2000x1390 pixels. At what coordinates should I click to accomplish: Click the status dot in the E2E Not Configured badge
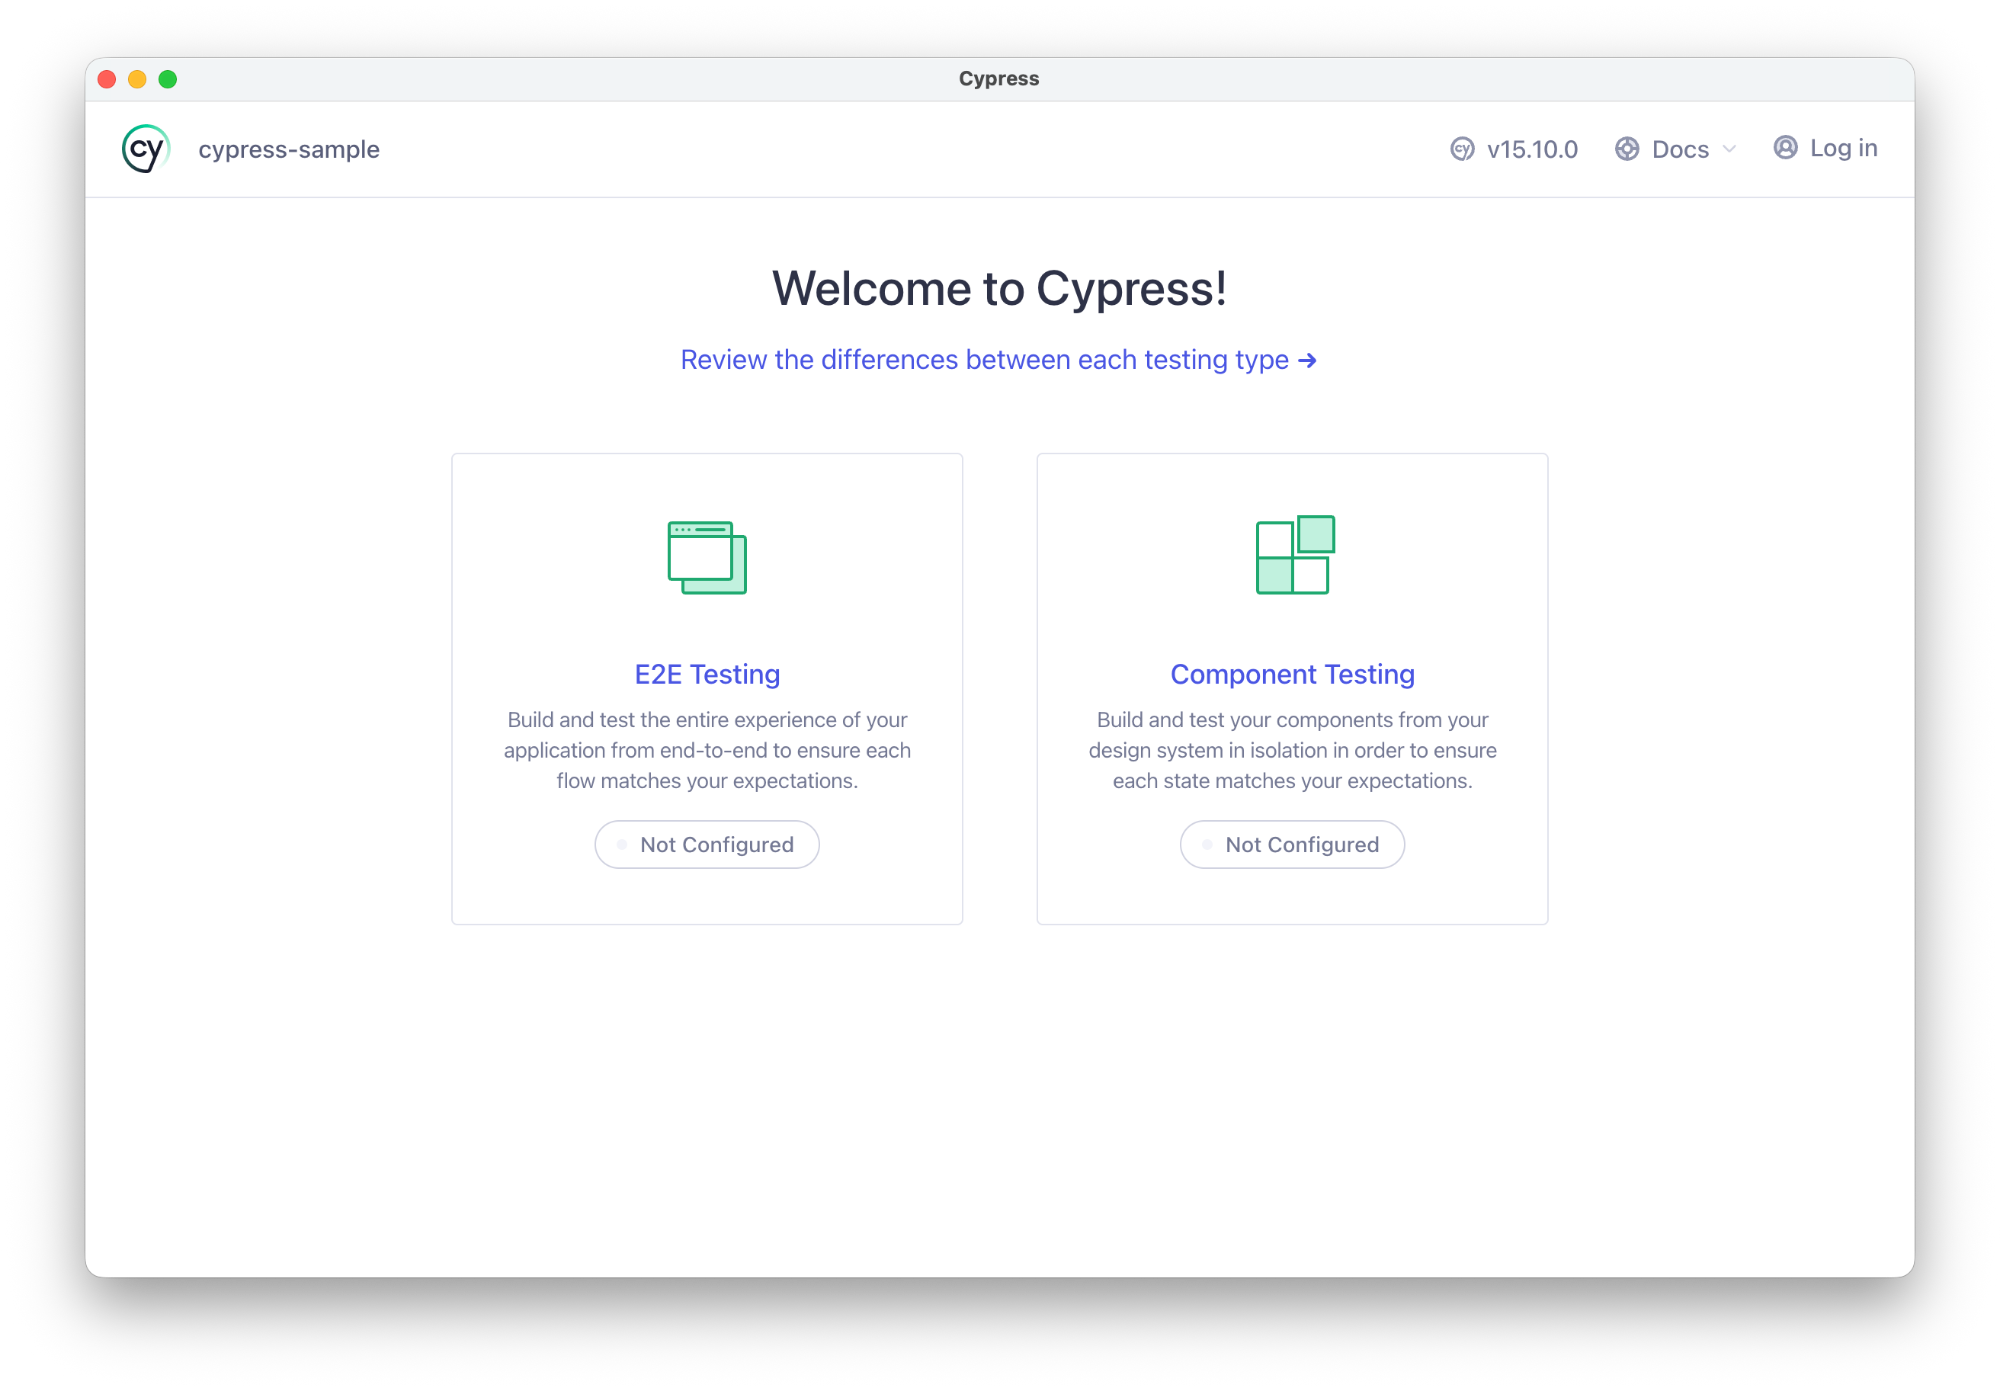click(x=622, y=845)
